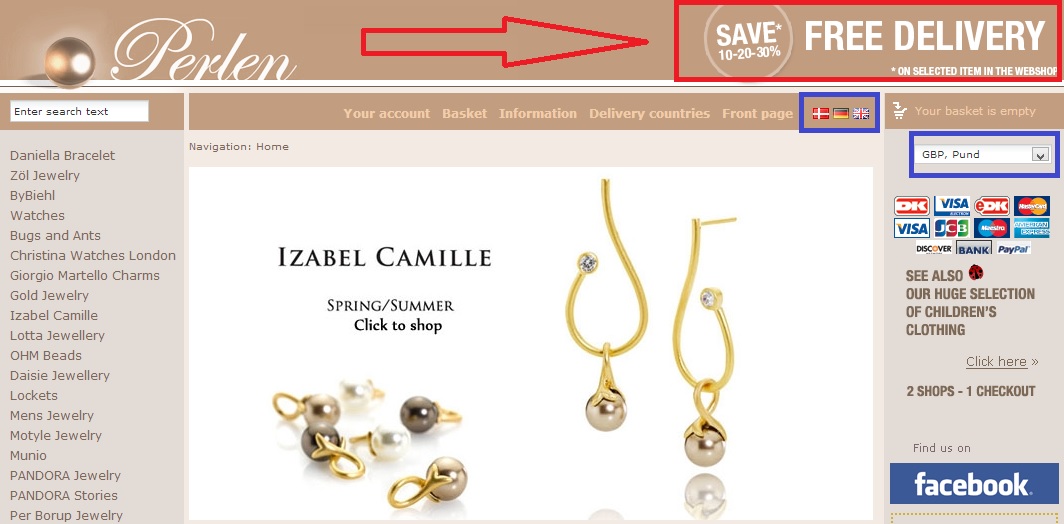Browse the Christina Watches London category
This screenshot has height=524, width=1064.
click(x=93, y=255)
